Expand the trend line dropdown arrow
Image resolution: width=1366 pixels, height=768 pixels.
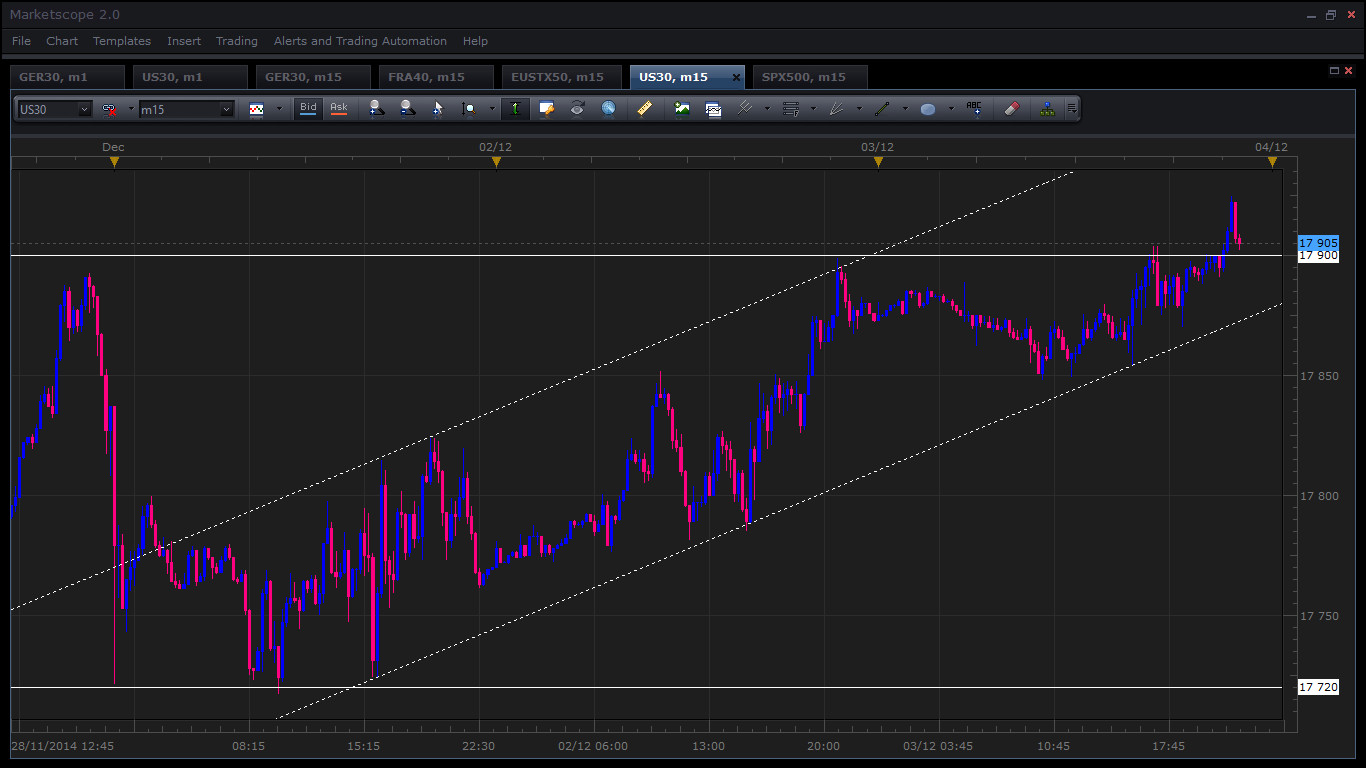(905, 109)
